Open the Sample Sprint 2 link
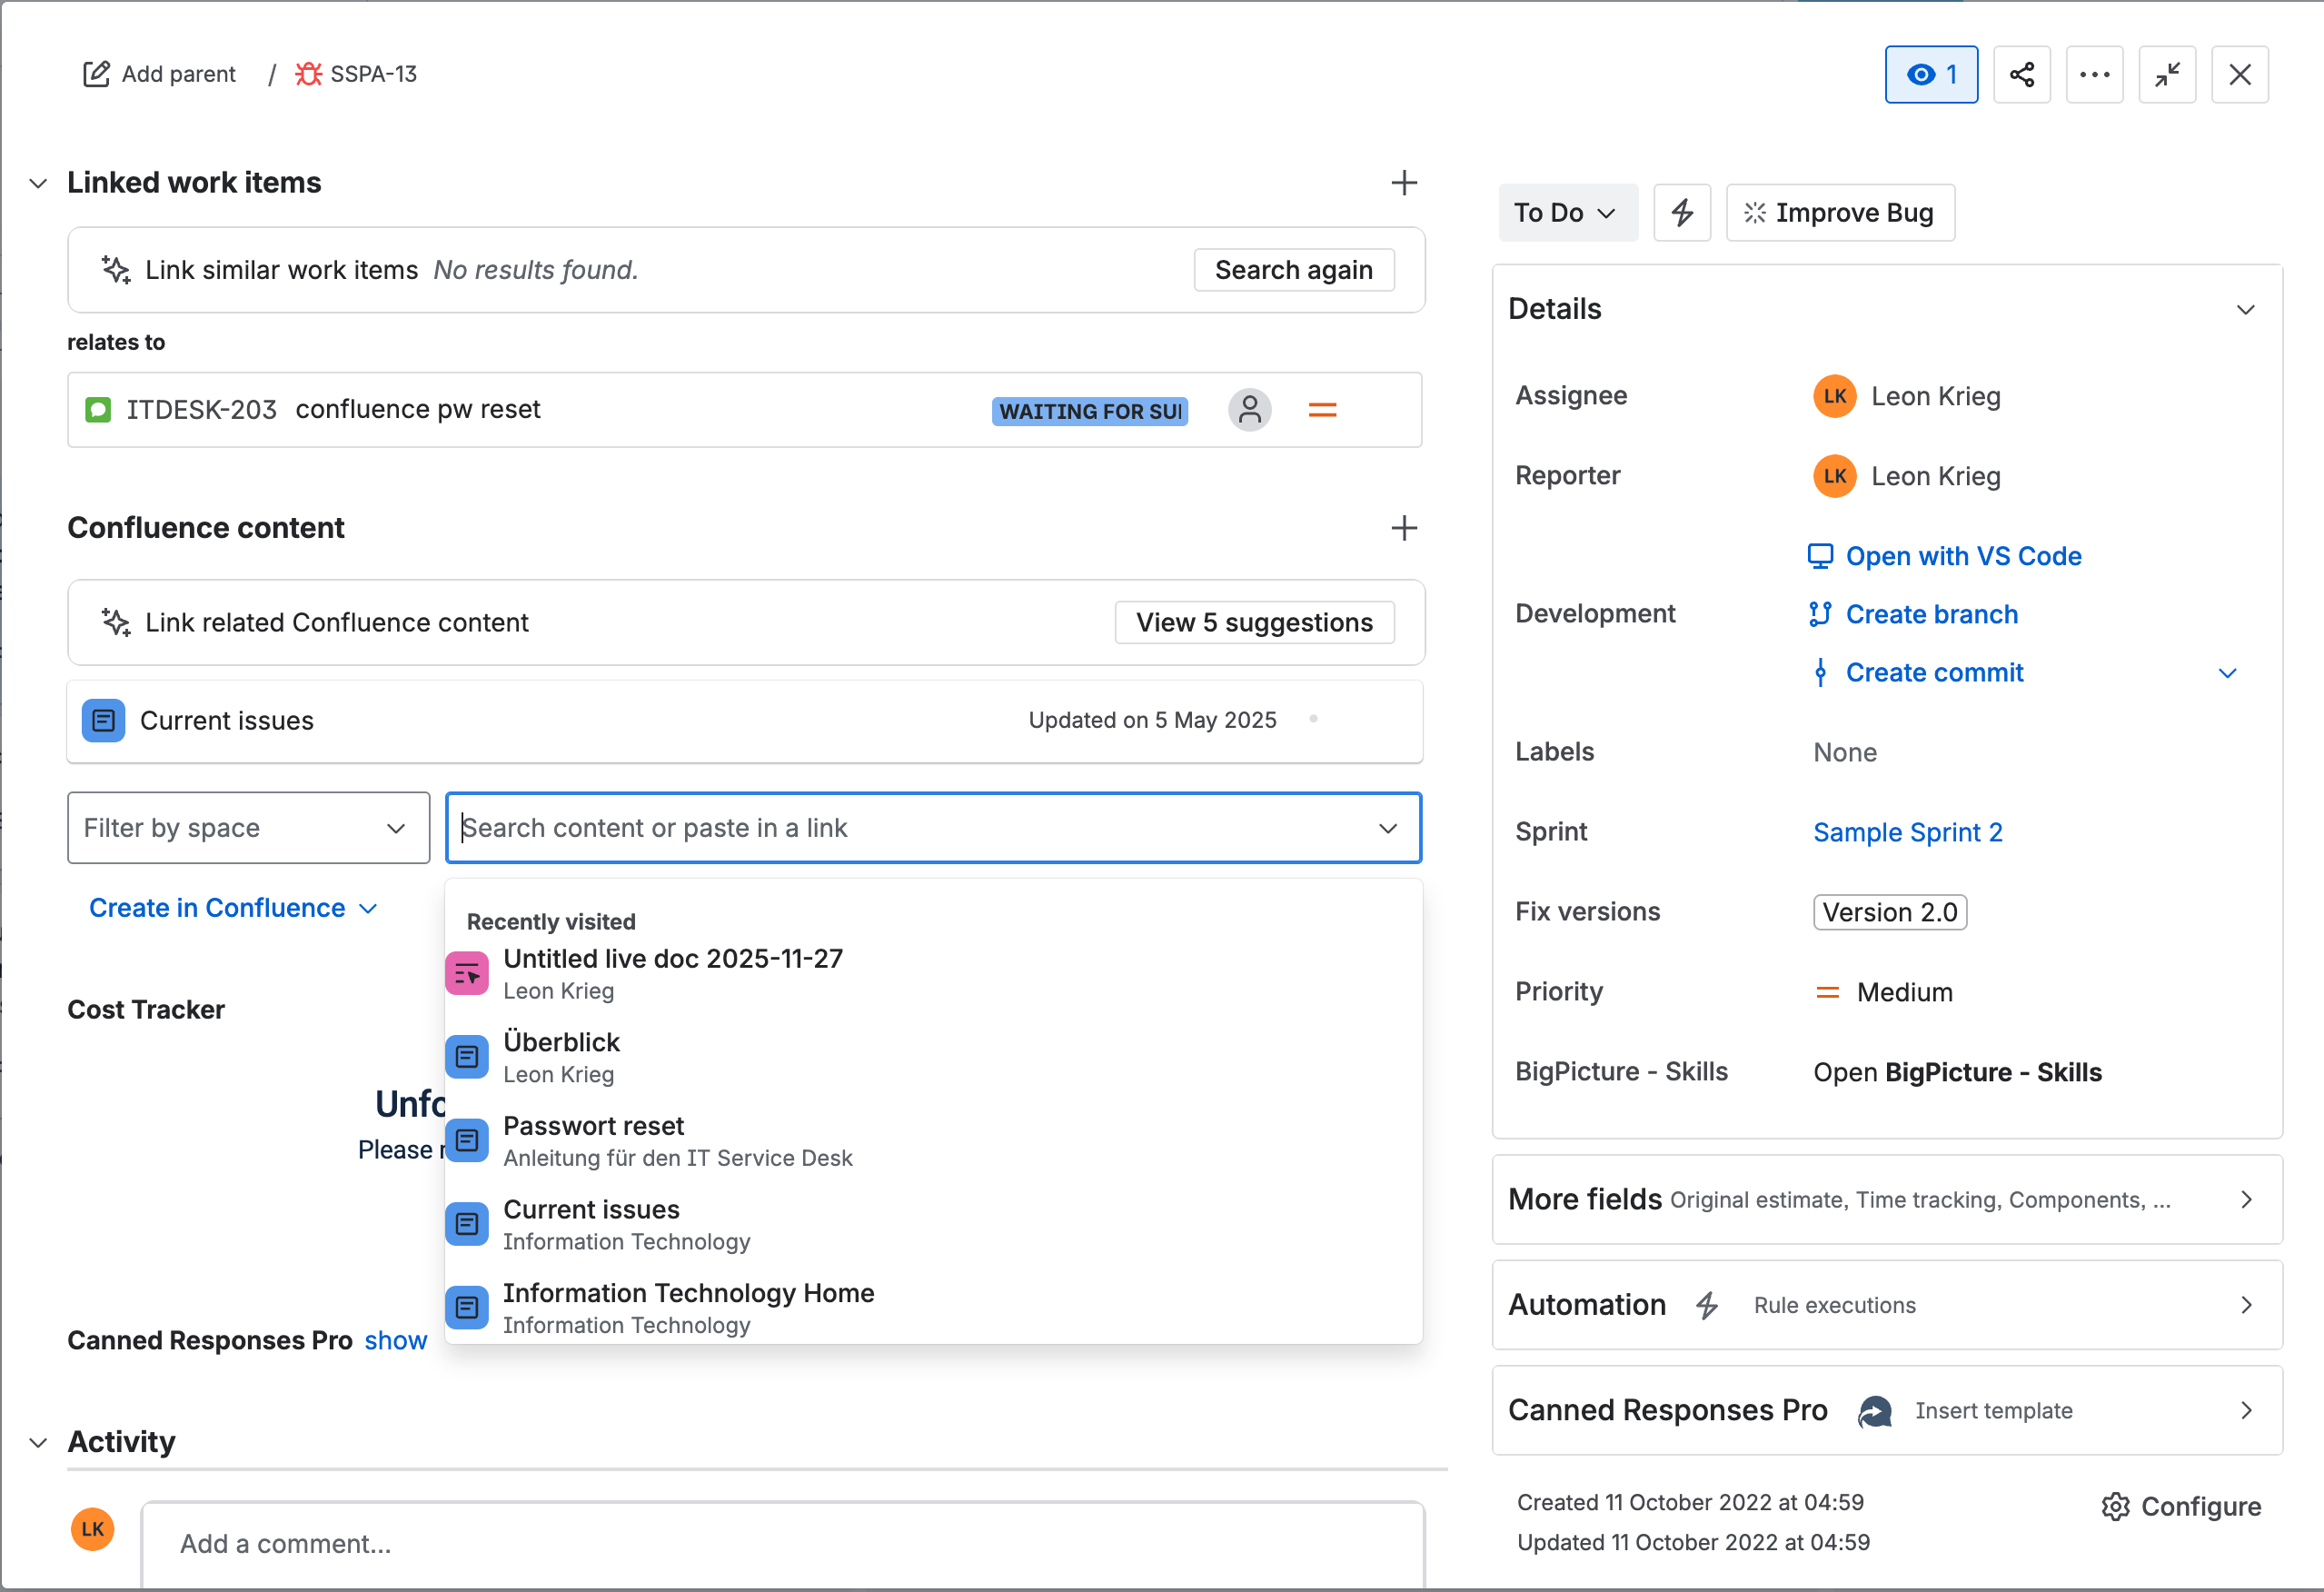Screen dimensions: 2324x1592 (x=1907, y=831)
